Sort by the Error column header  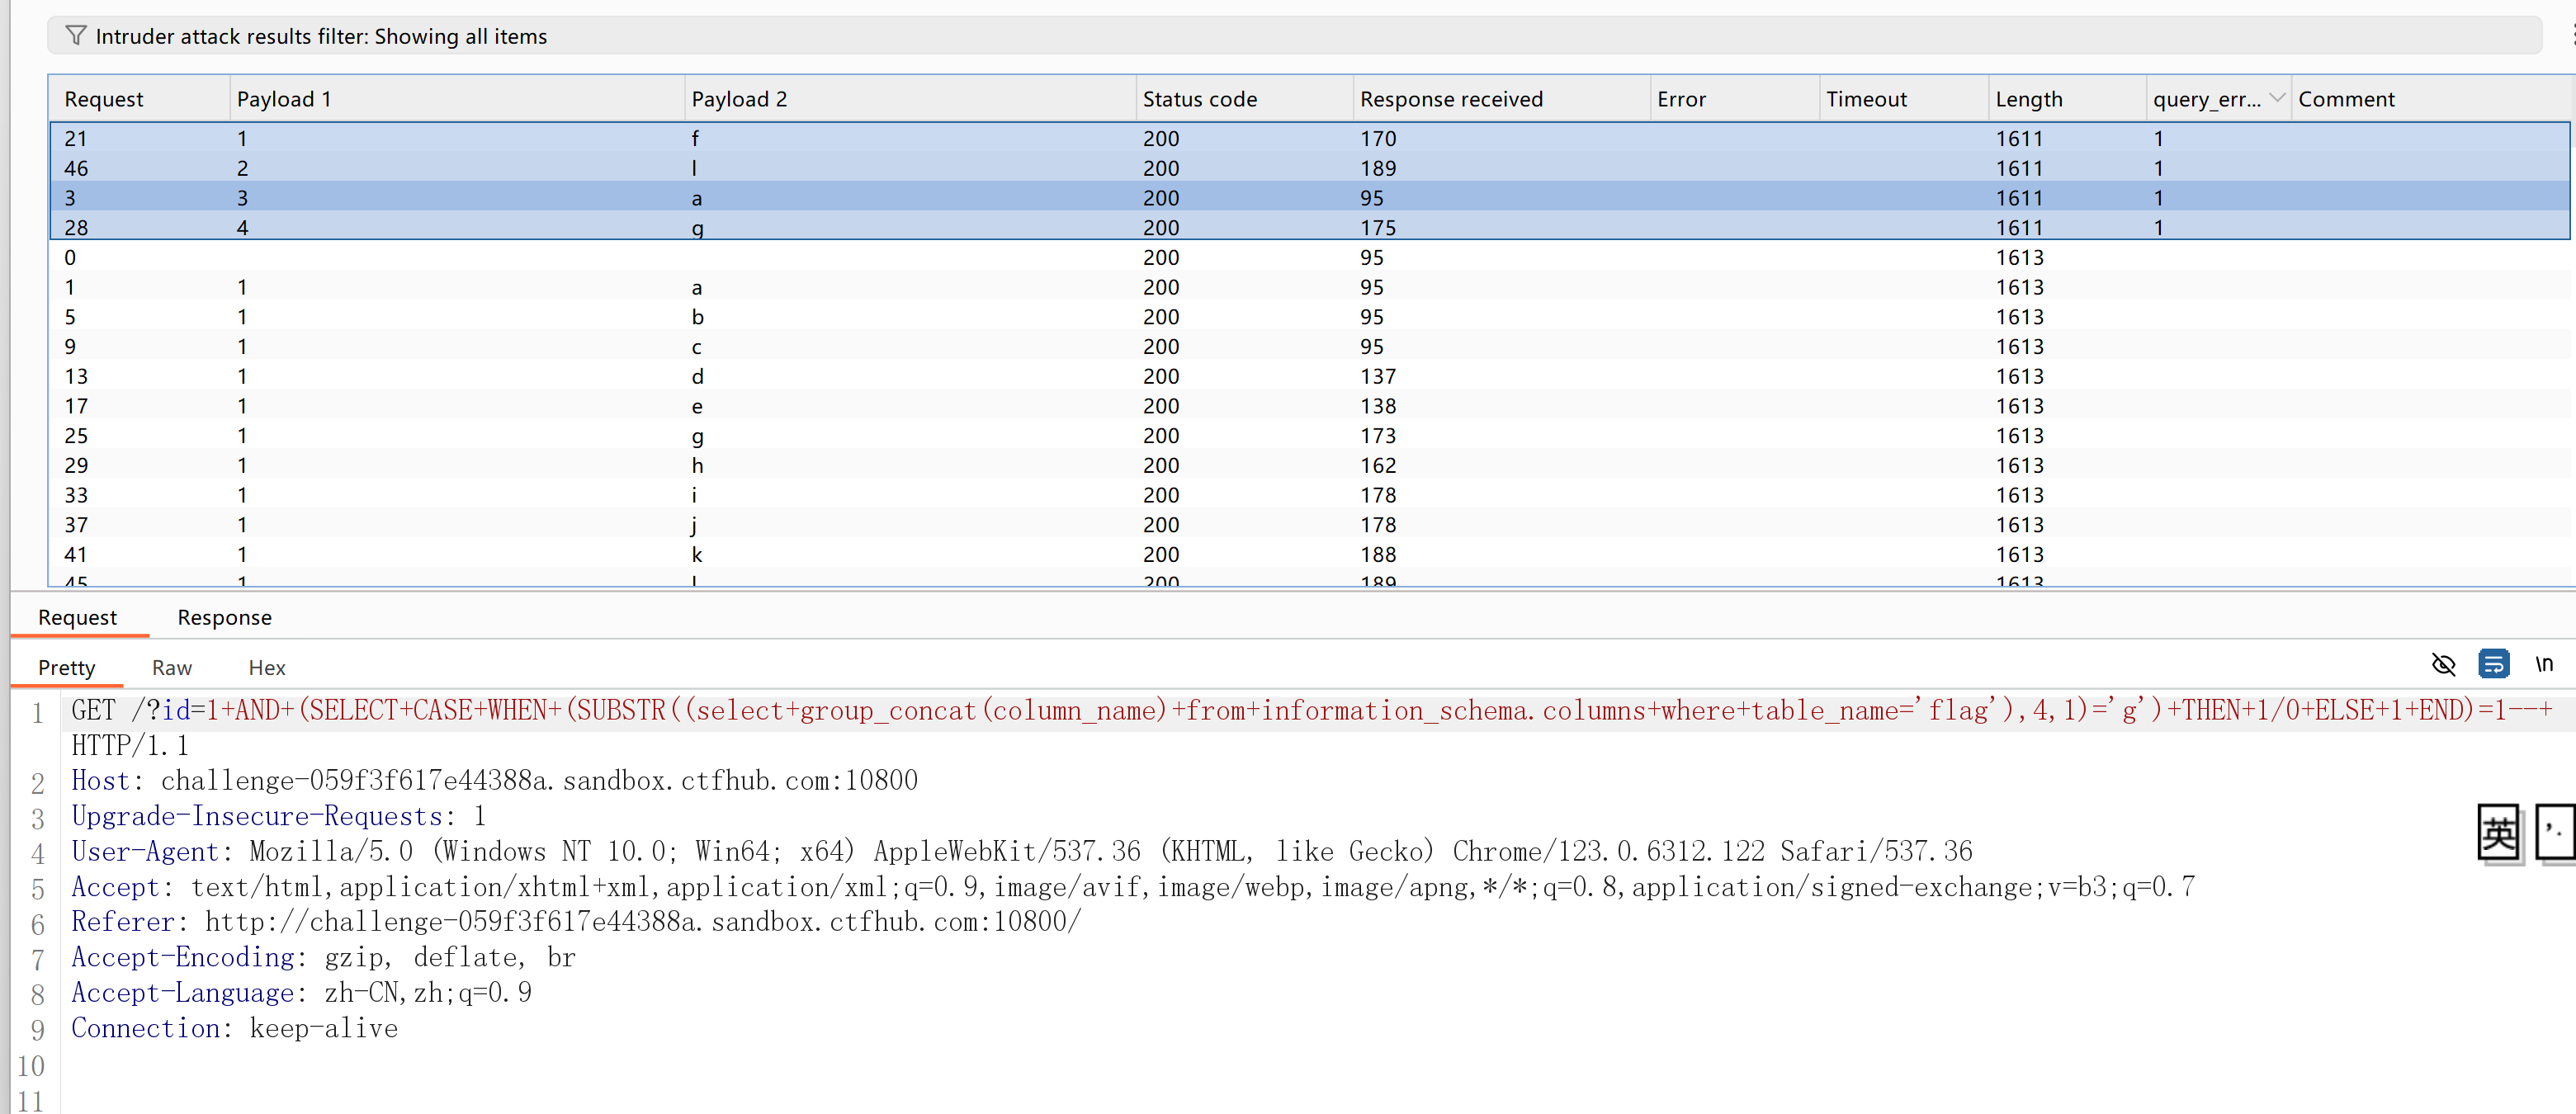(x=1734, y=99)
